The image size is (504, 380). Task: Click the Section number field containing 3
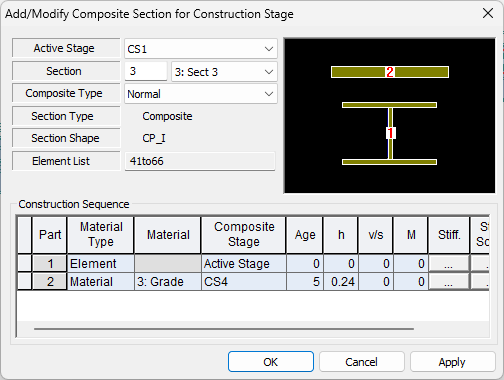pyautogui.click(x=146, y=71)
